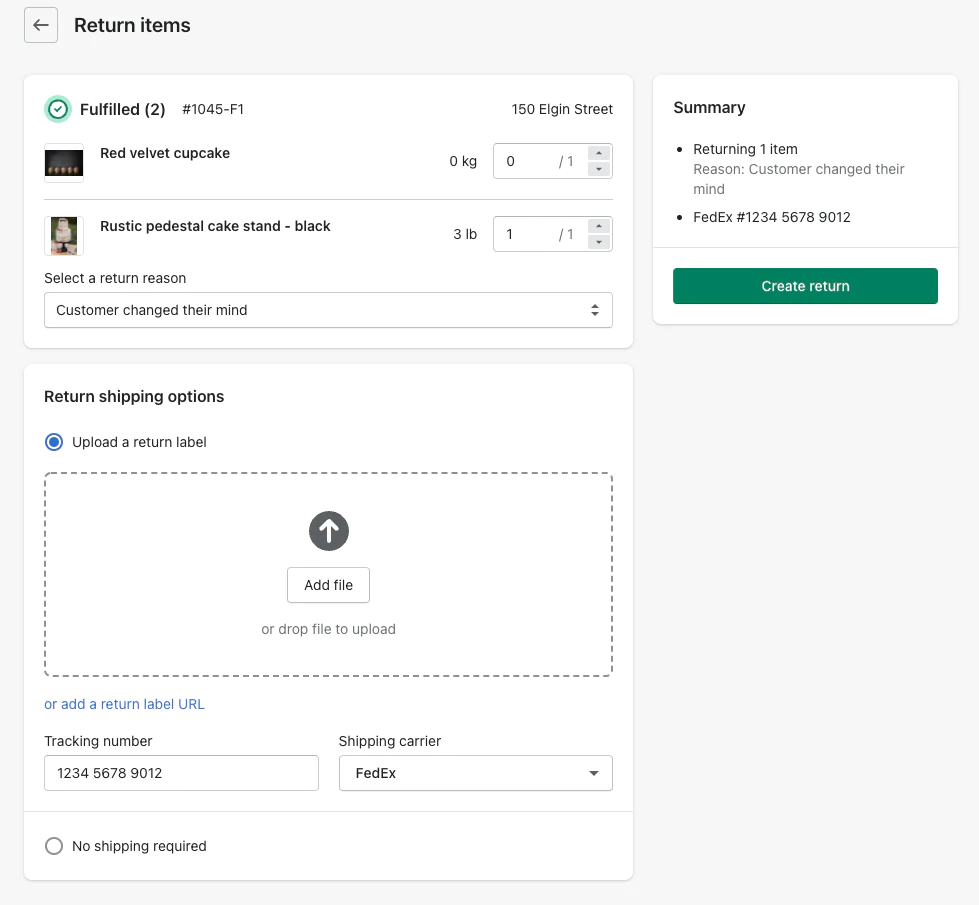This screenshot has height=905, width=979.
Task: Select the No shipping required option
Action: (54, 846)
